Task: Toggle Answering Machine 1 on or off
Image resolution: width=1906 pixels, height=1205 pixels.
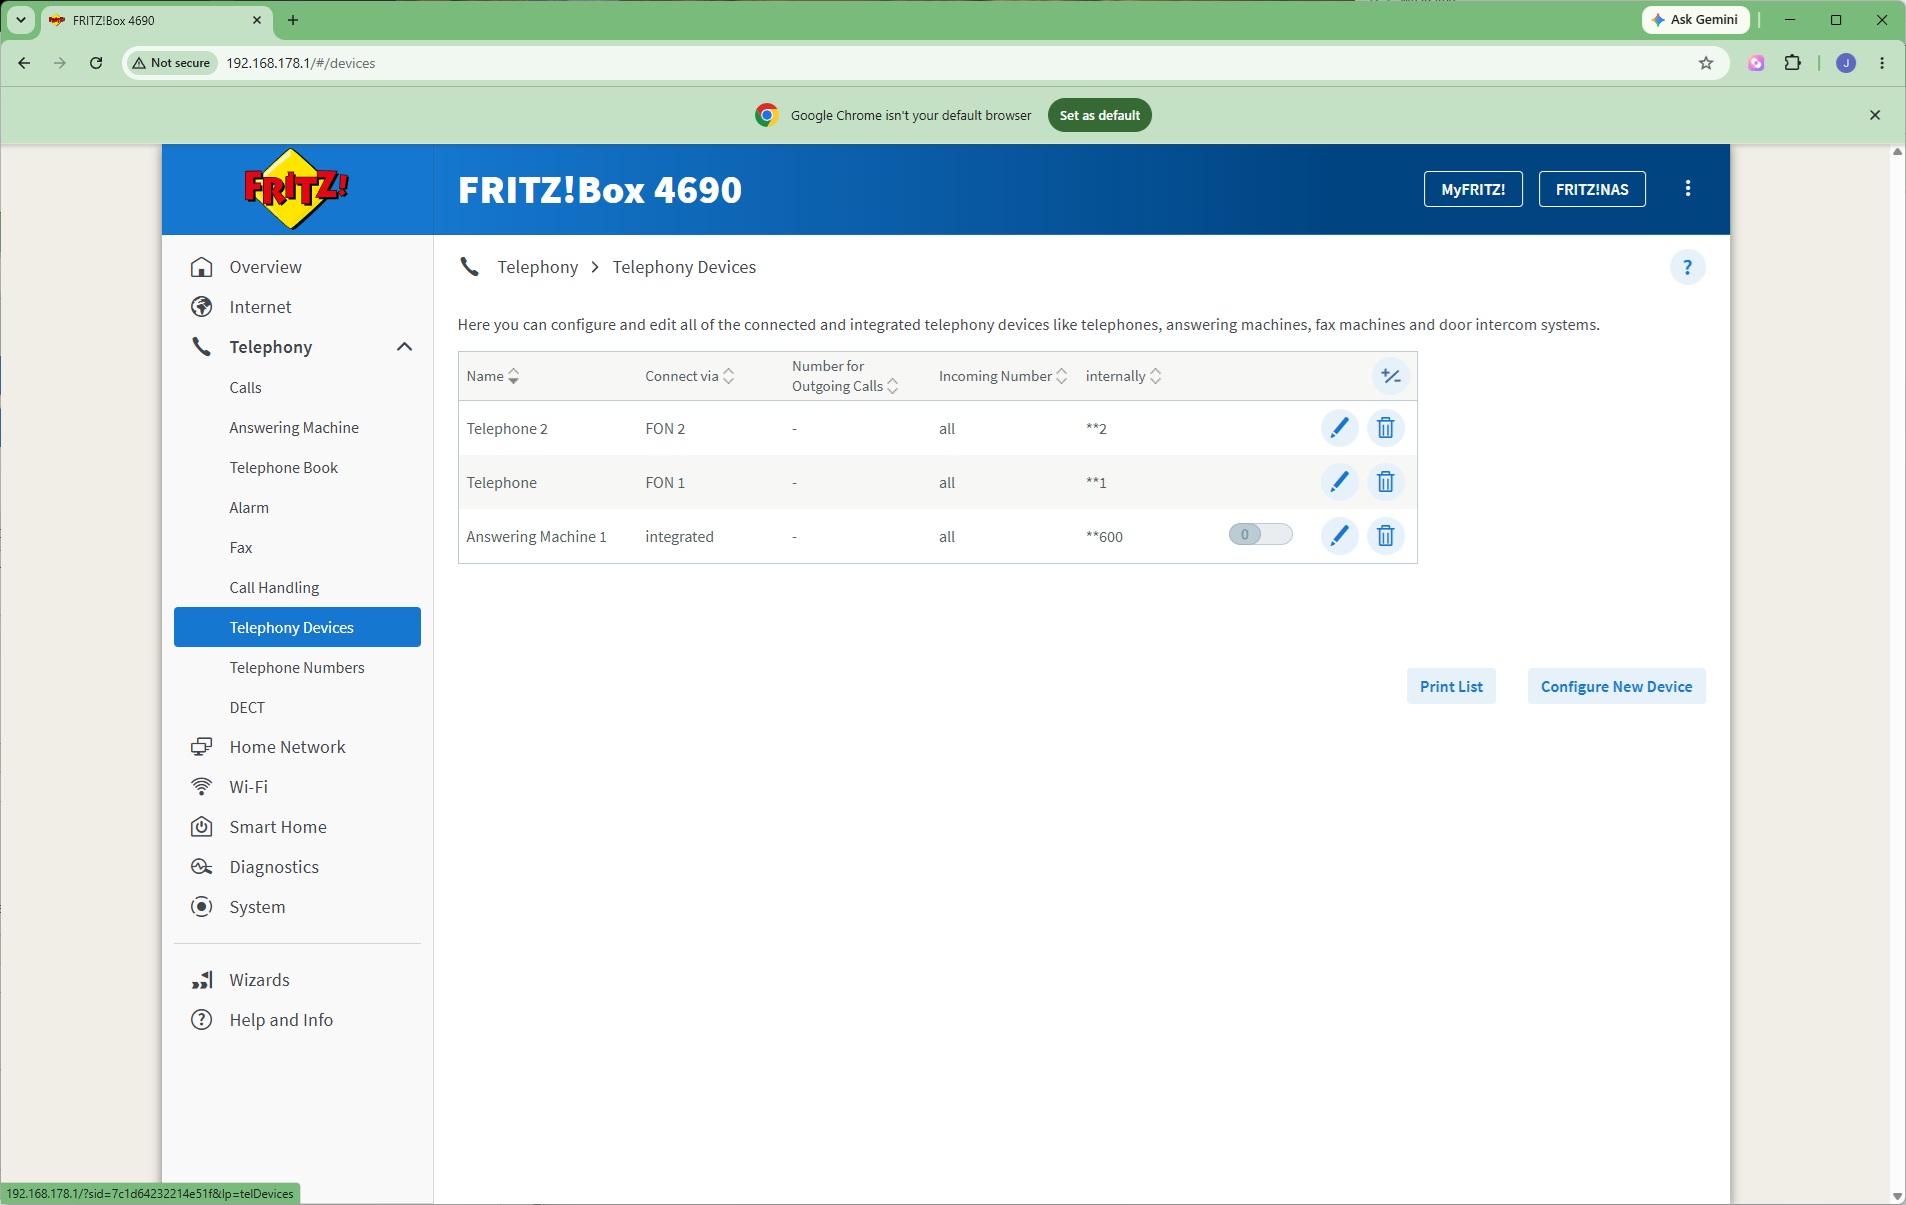Action: [x=1260, y=535]
